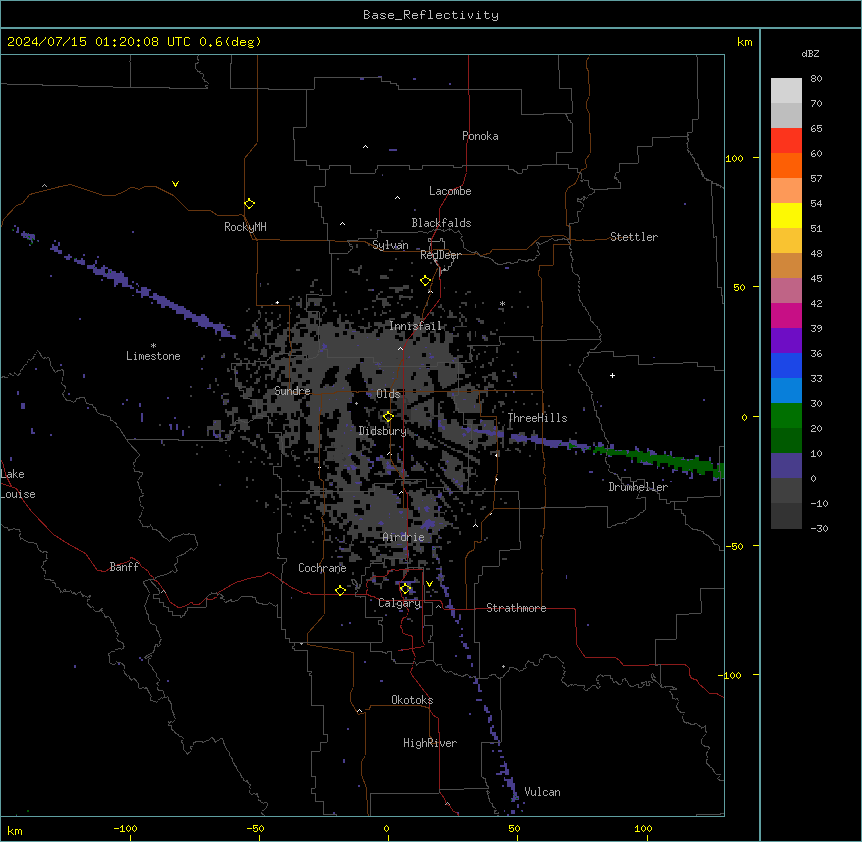
Task: Click the yellow marker between Olds and Didsbury
Action: (388, 417)
